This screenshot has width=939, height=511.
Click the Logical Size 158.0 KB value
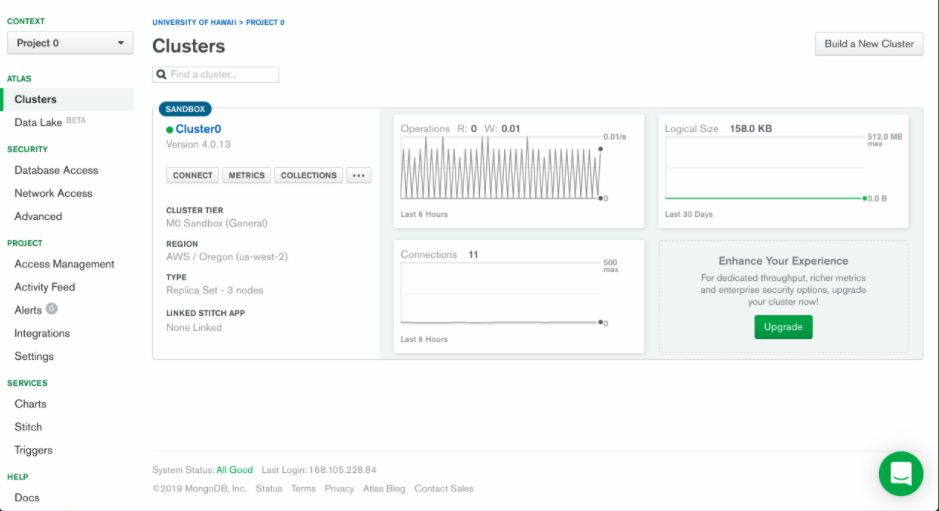click(750, 129)
